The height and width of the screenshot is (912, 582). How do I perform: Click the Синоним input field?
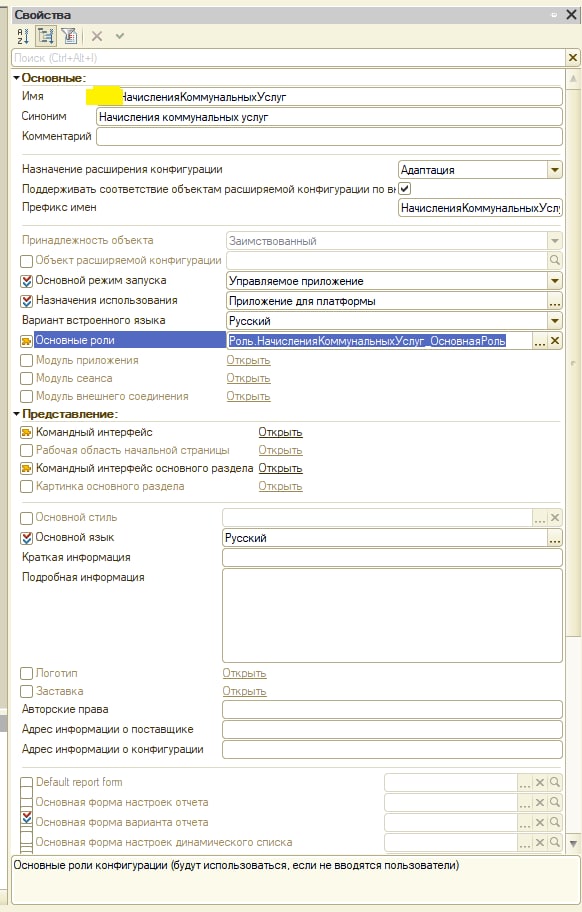[x=329, y=117]
